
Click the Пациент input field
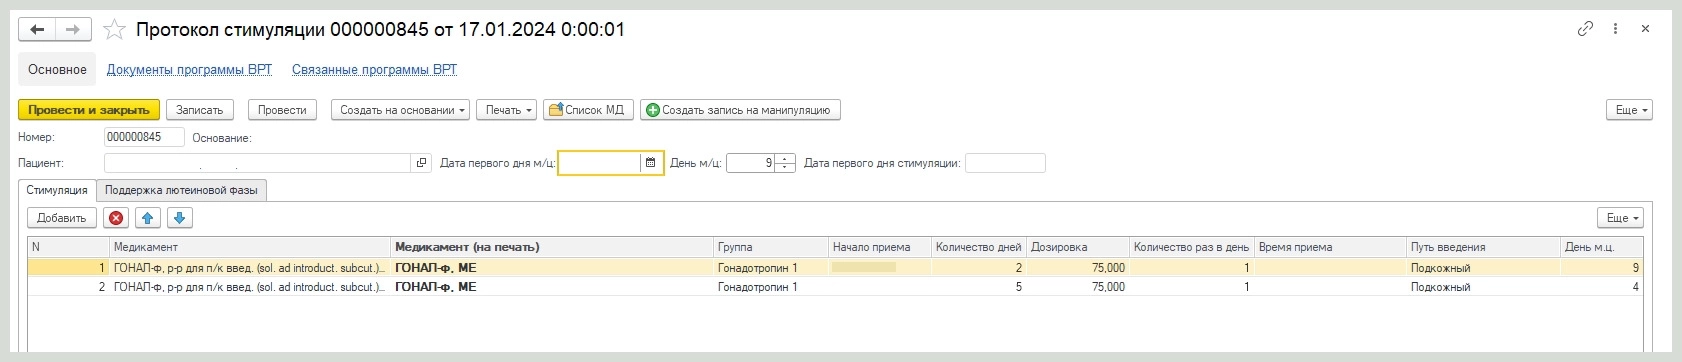point(258,163)
